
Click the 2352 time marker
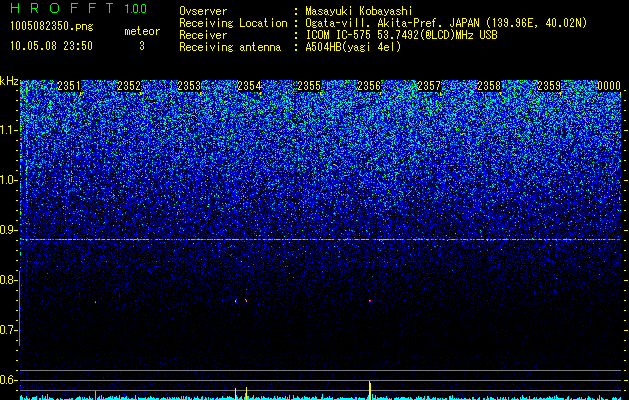coord(129,86)
